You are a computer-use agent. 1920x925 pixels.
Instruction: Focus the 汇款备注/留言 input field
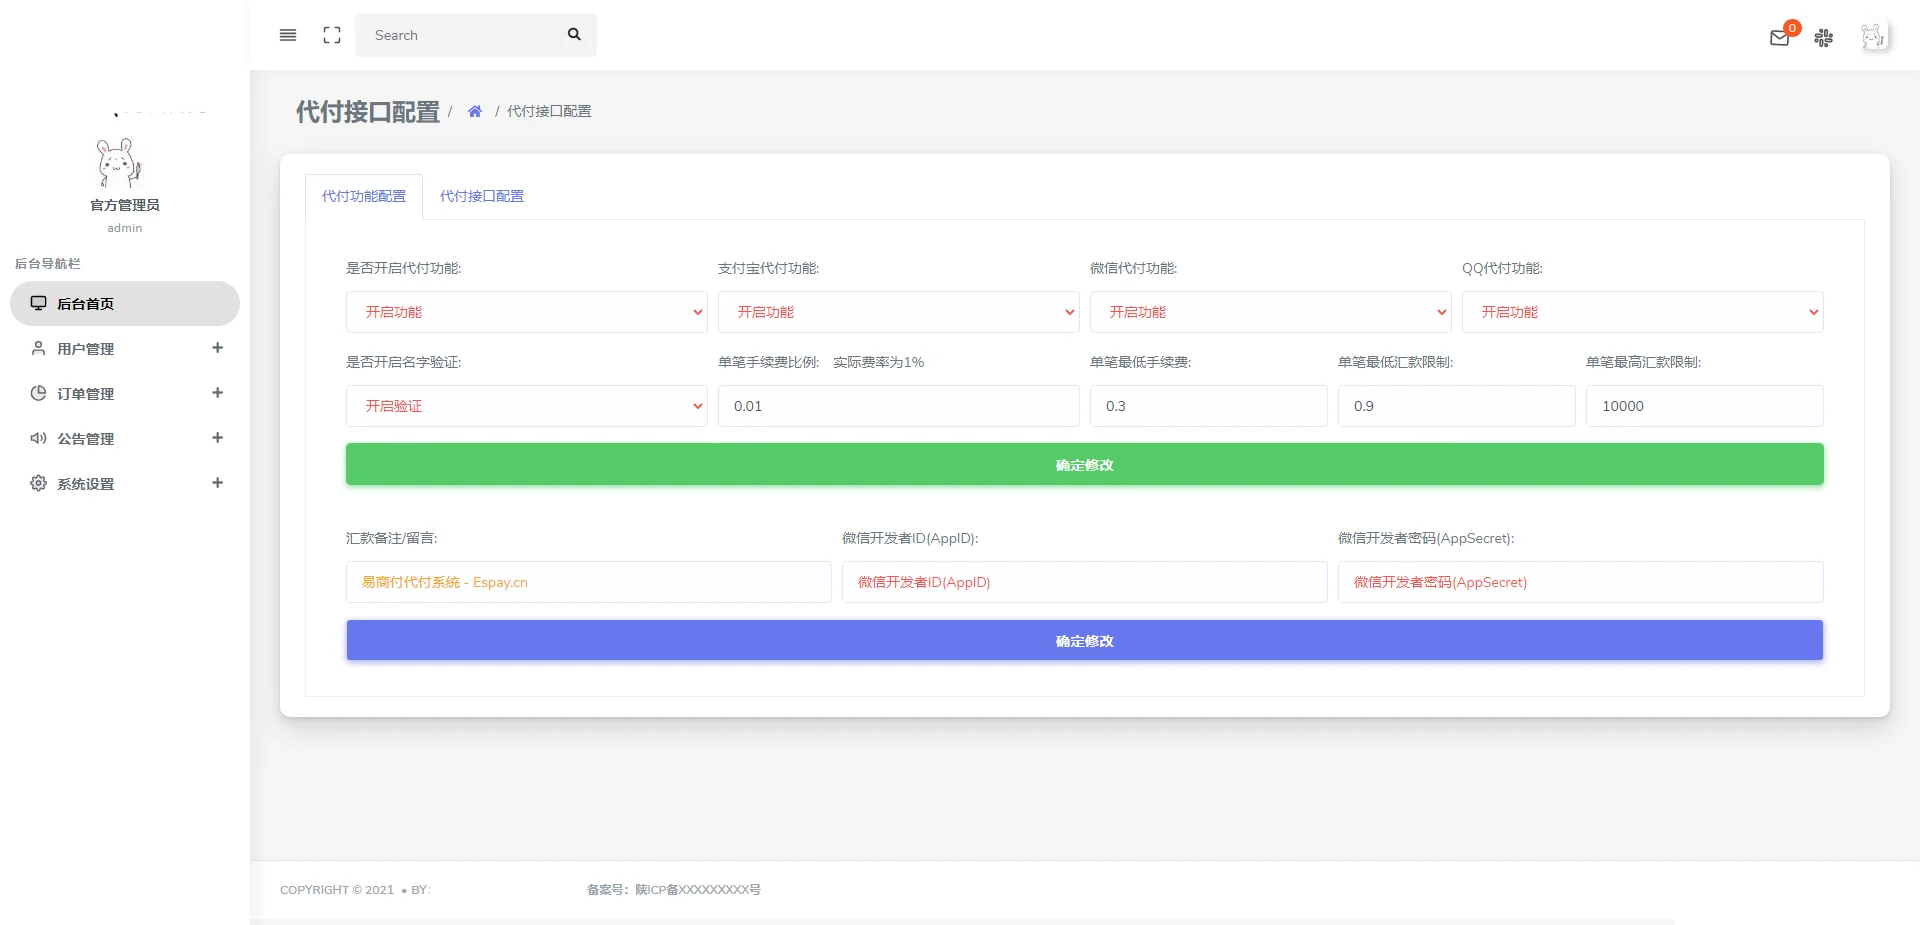point(589,582)
